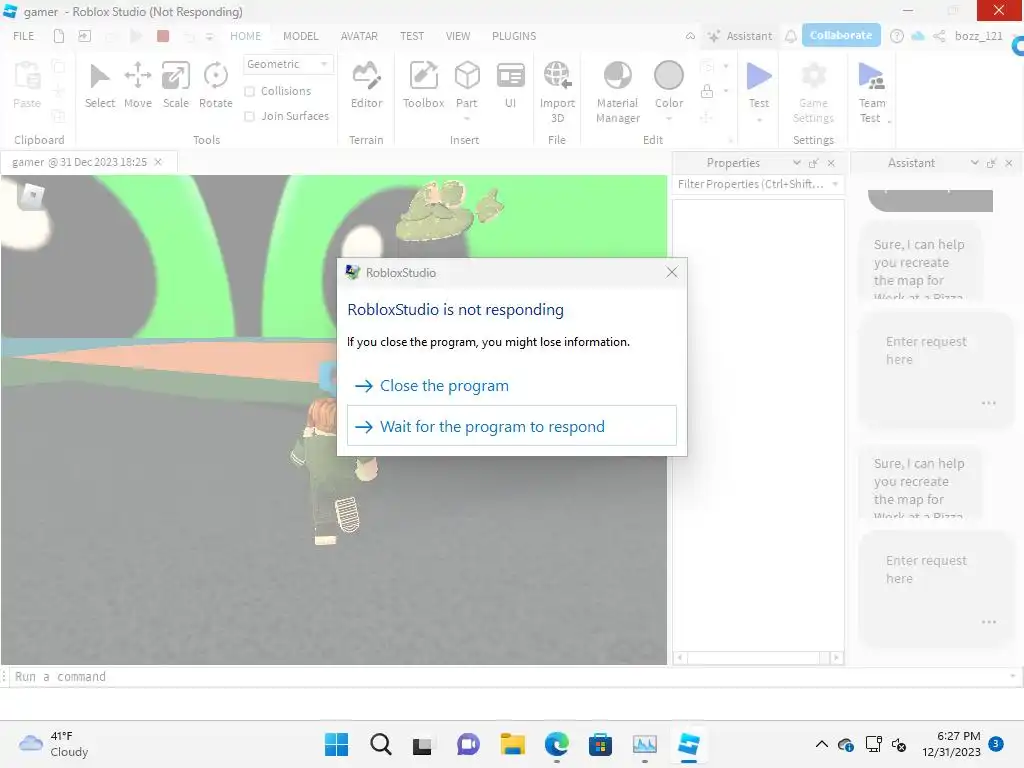This screenshot has height=768, width=1024.
Task: Switch to the TEST ribbon tab
Action: [412, 36]
